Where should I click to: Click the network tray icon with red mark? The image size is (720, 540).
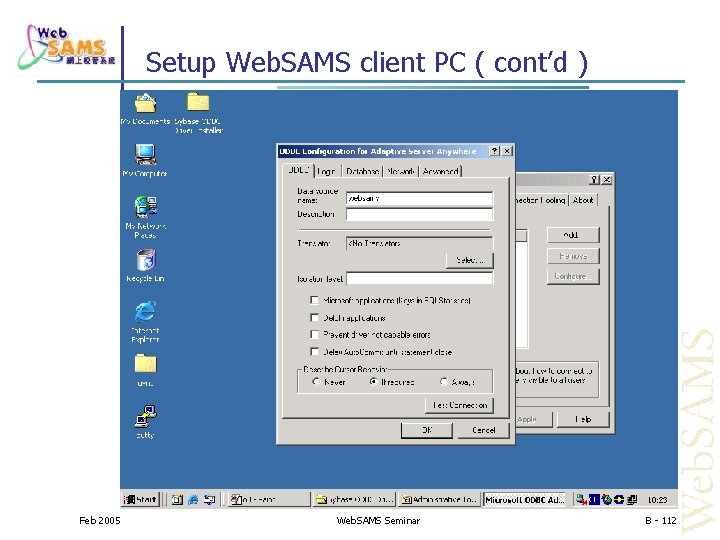(582, 500)
